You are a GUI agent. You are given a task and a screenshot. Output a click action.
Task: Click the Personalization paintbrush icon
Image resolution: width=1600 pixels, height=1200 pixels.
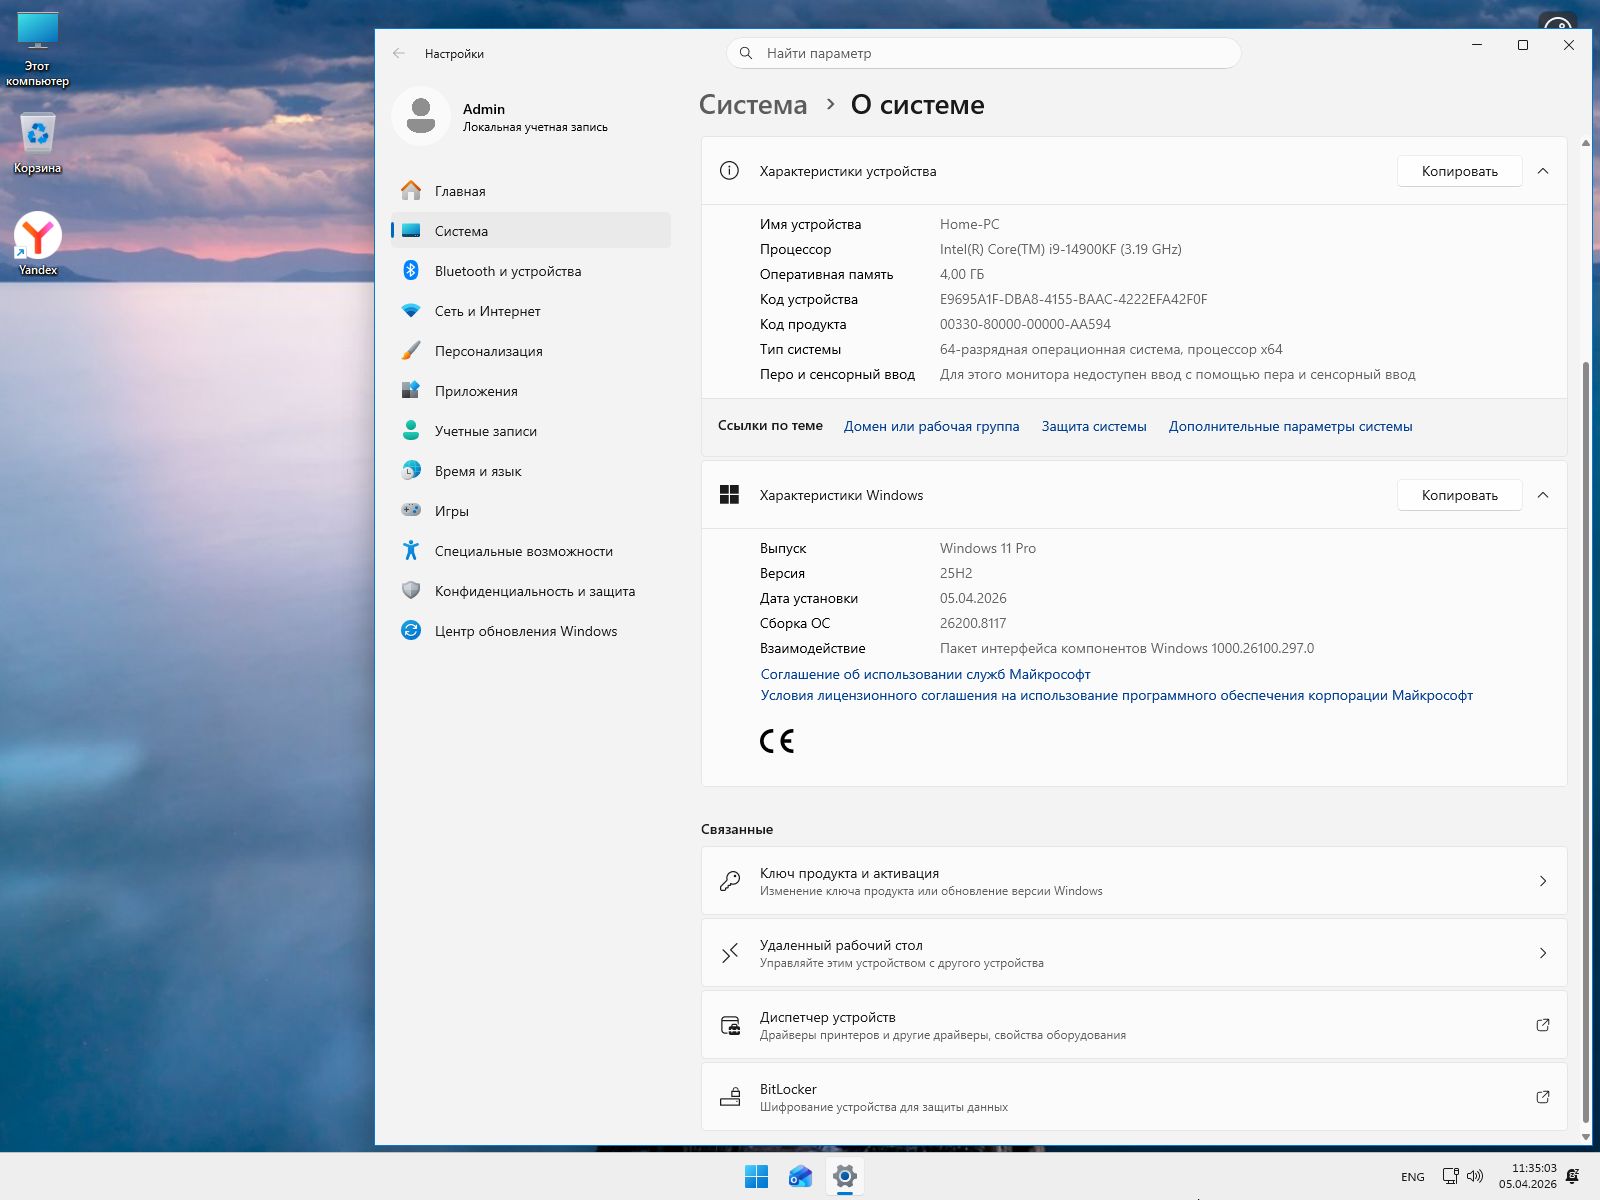coord(411,351)
